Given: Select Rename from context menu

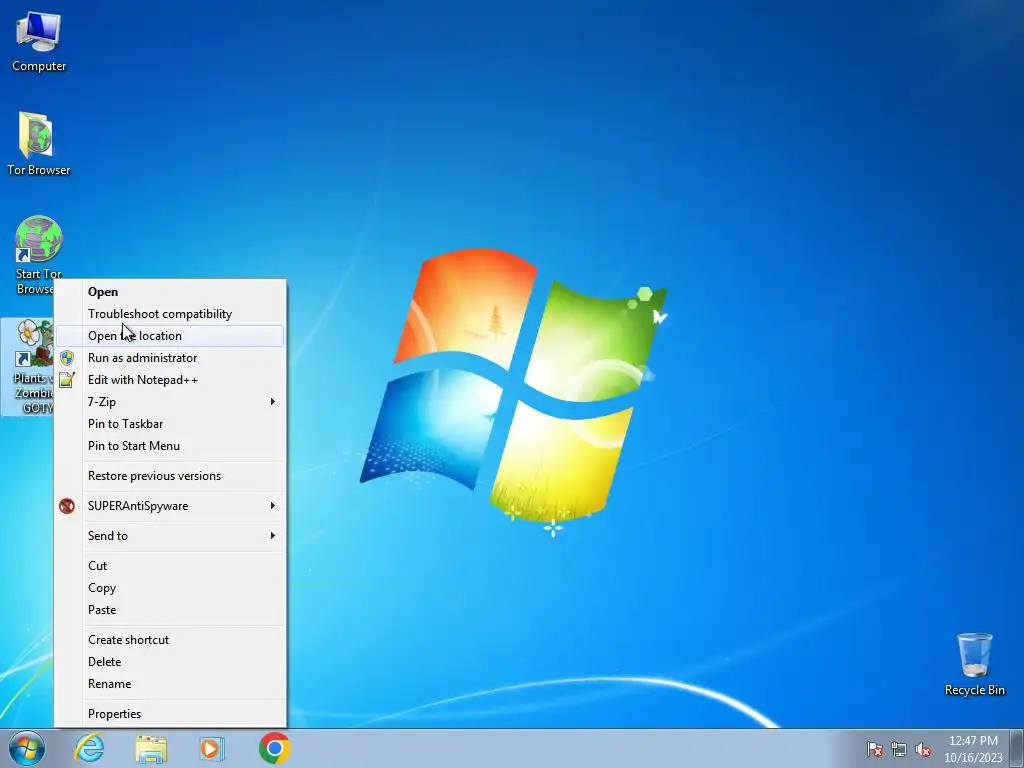Looking at the screenshot, I should coord(170,684).
